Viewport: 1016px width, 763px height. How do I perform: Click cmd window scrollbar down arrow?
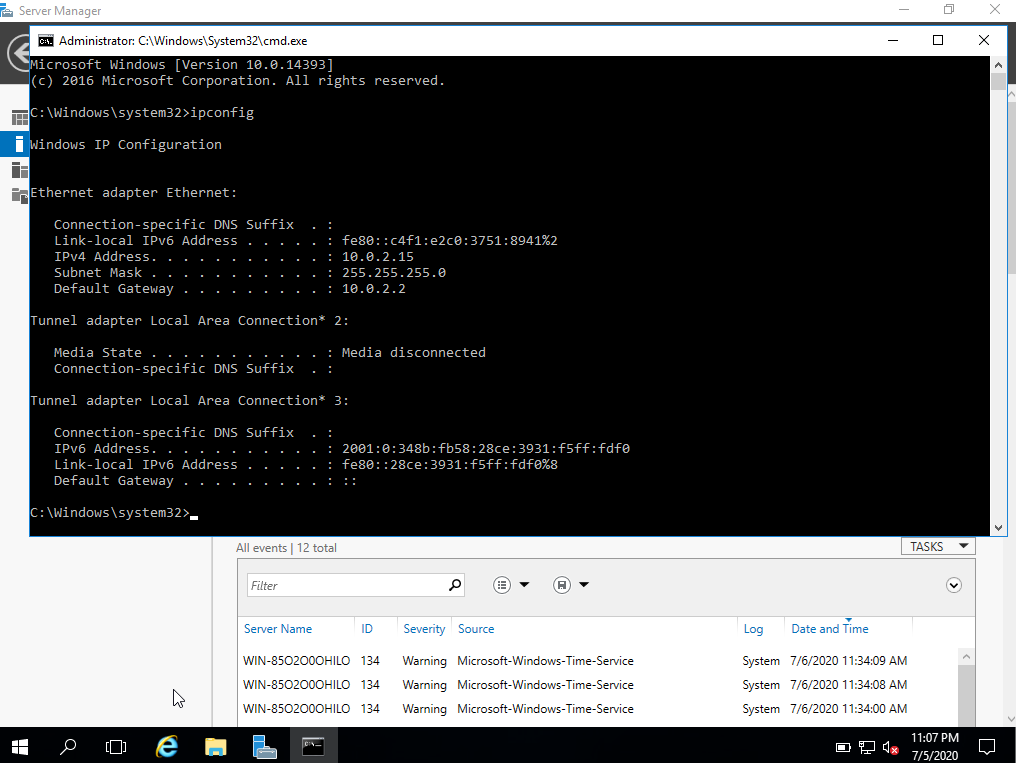(x=998, y=528)
